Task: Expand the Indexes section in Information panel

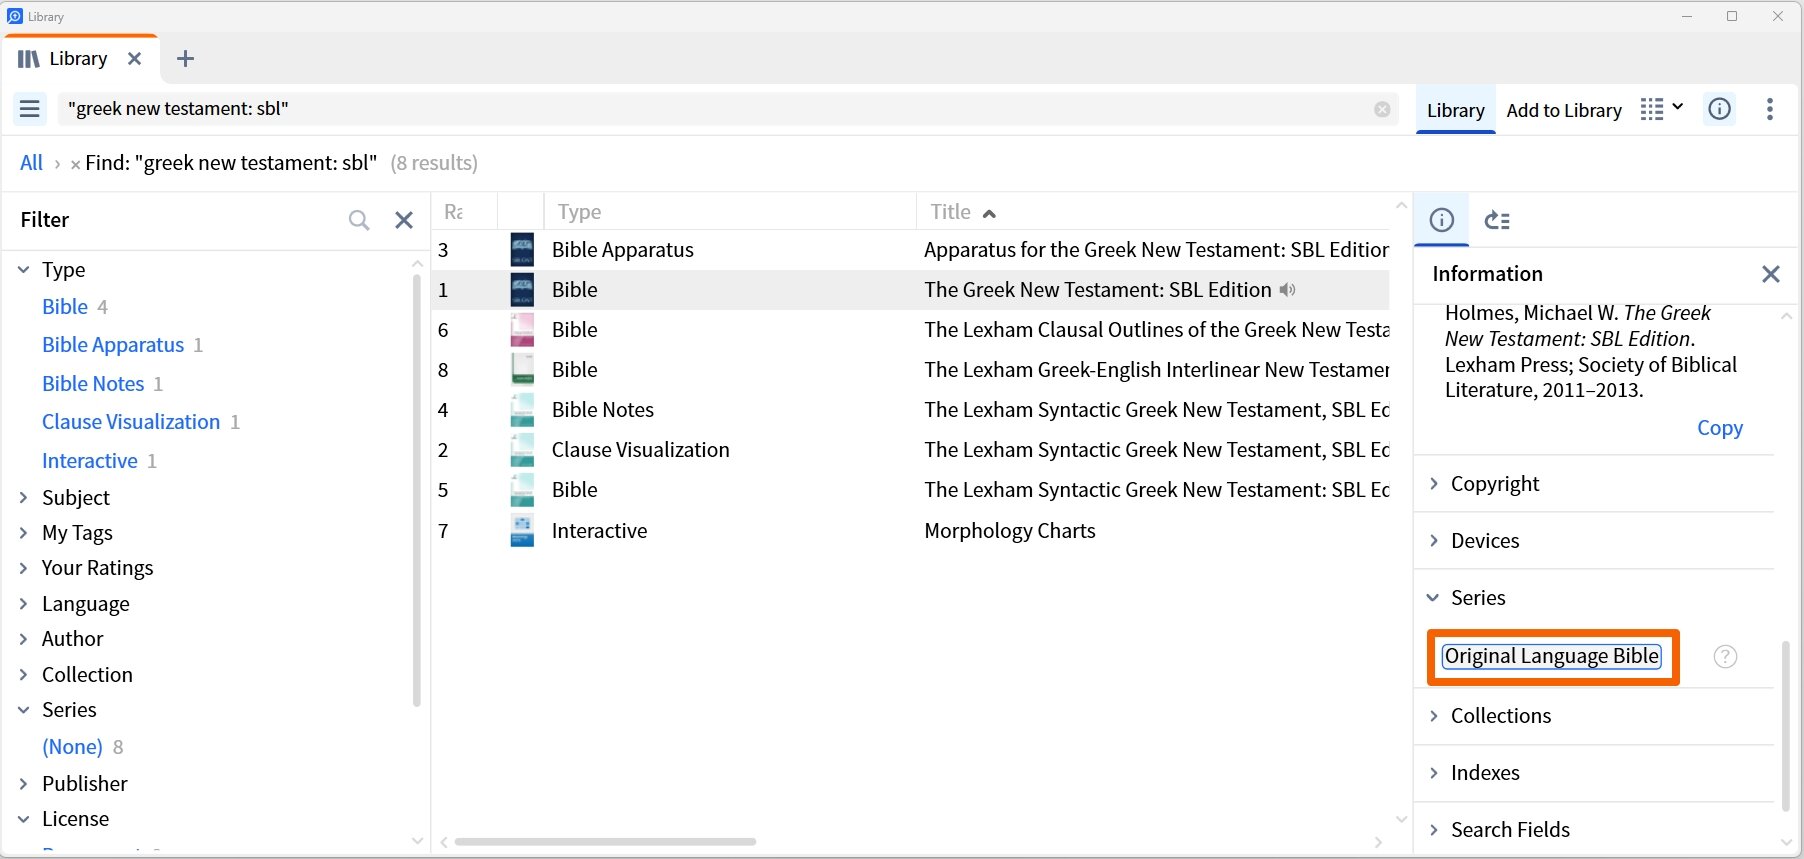Action: tap(1434, 773)
